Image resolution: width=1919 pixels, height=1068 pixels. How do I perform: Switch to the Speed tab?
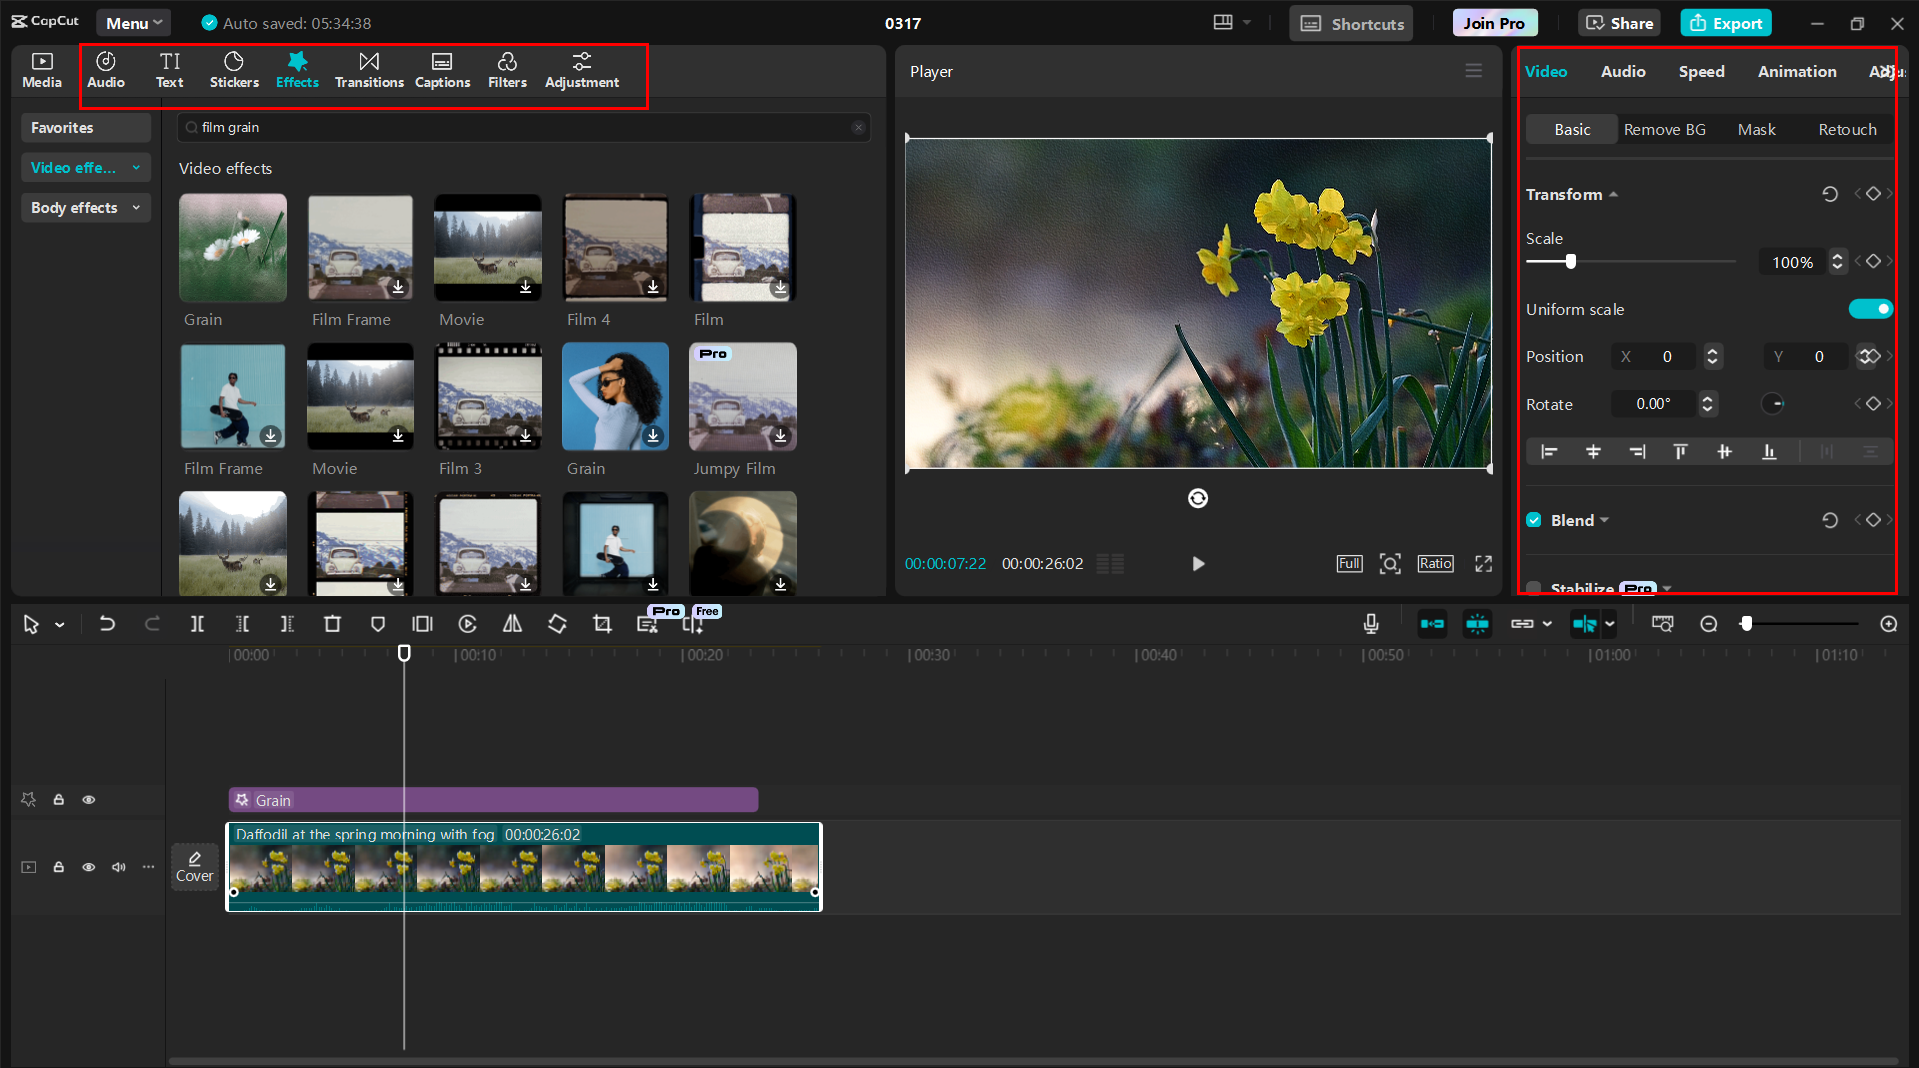[x=1701, y=72]
